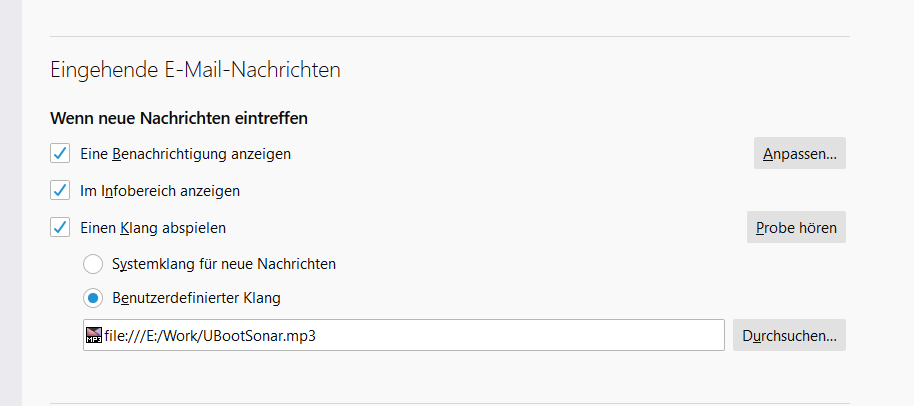This screenshot has width=914, height=406.
Task: Browse for a sound with Durchsuchen...
Action: (x=789, y=335)
